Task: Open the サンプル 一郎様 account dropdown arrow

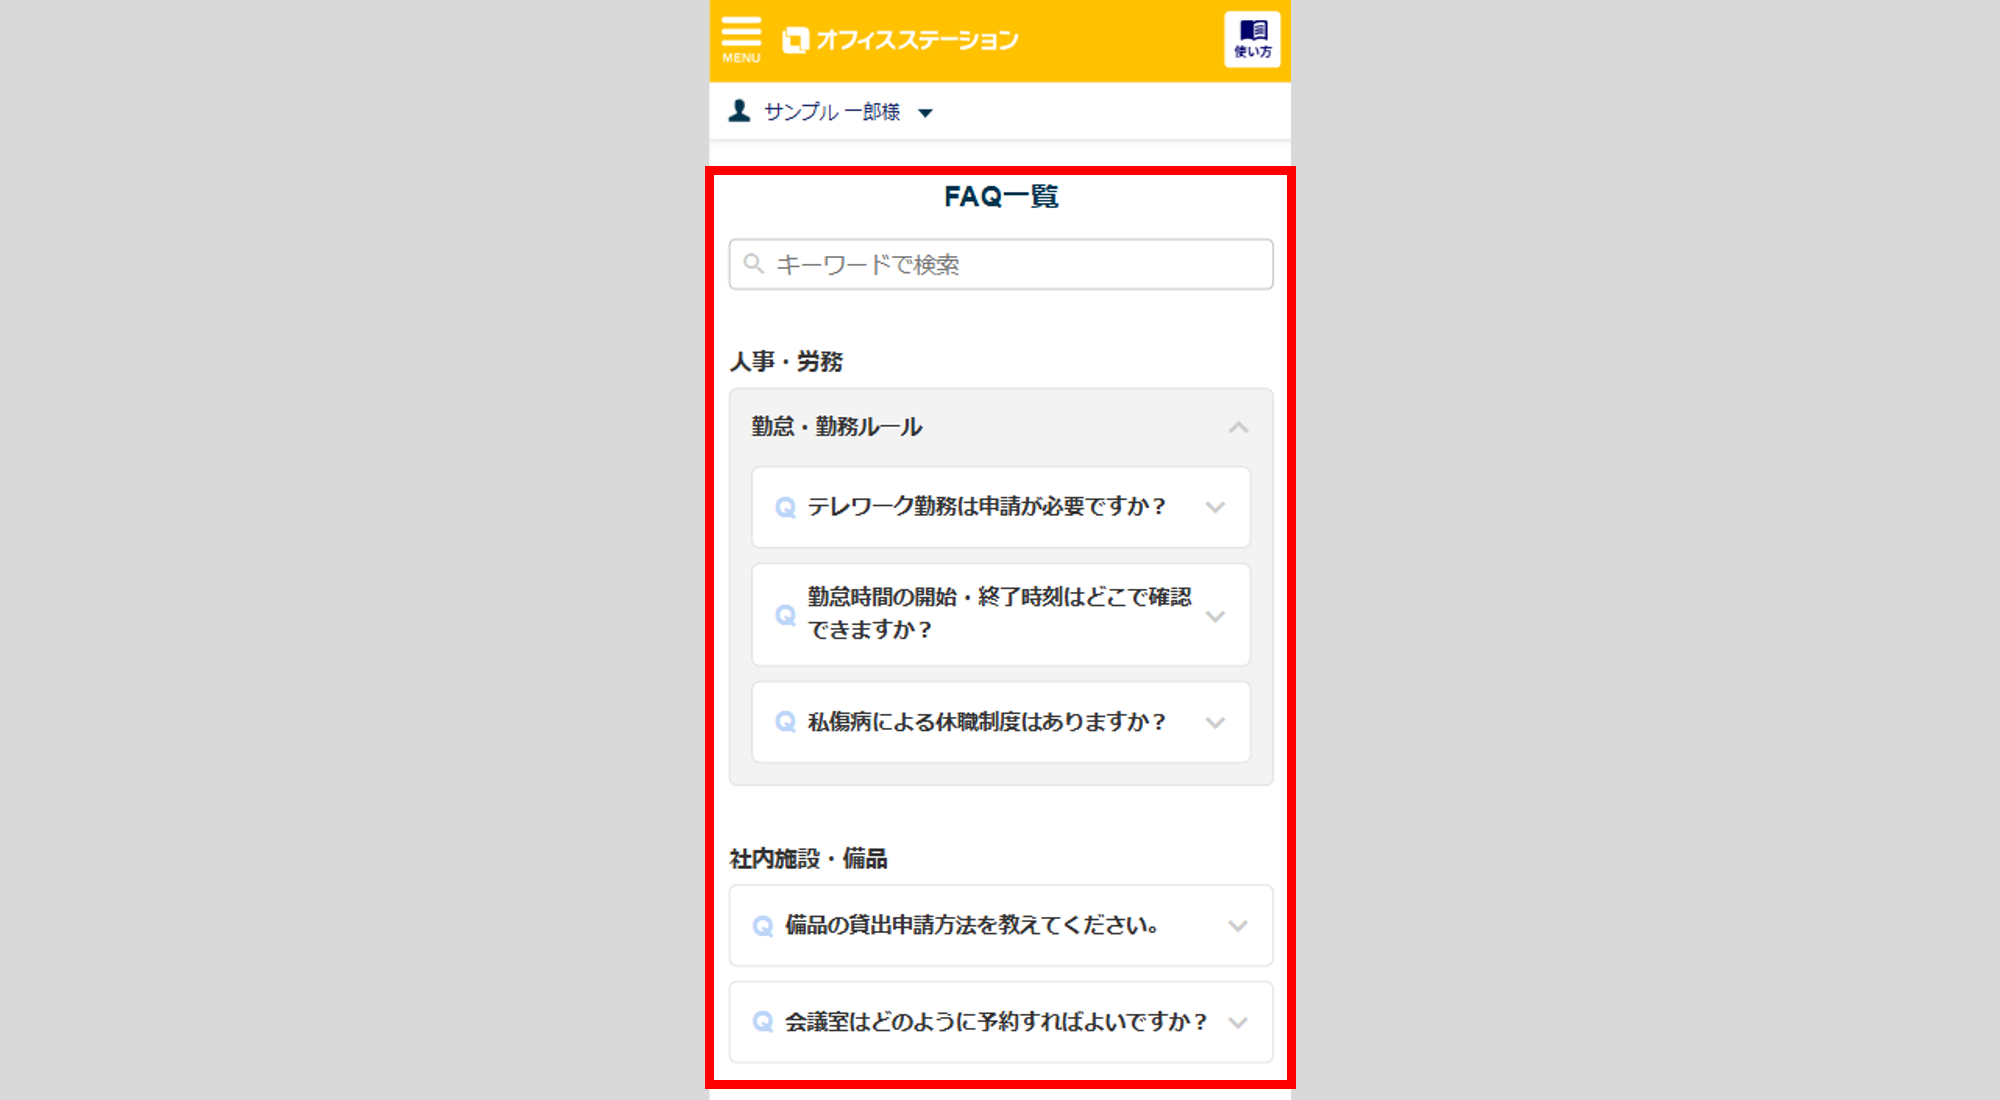Action: (925, 113)
